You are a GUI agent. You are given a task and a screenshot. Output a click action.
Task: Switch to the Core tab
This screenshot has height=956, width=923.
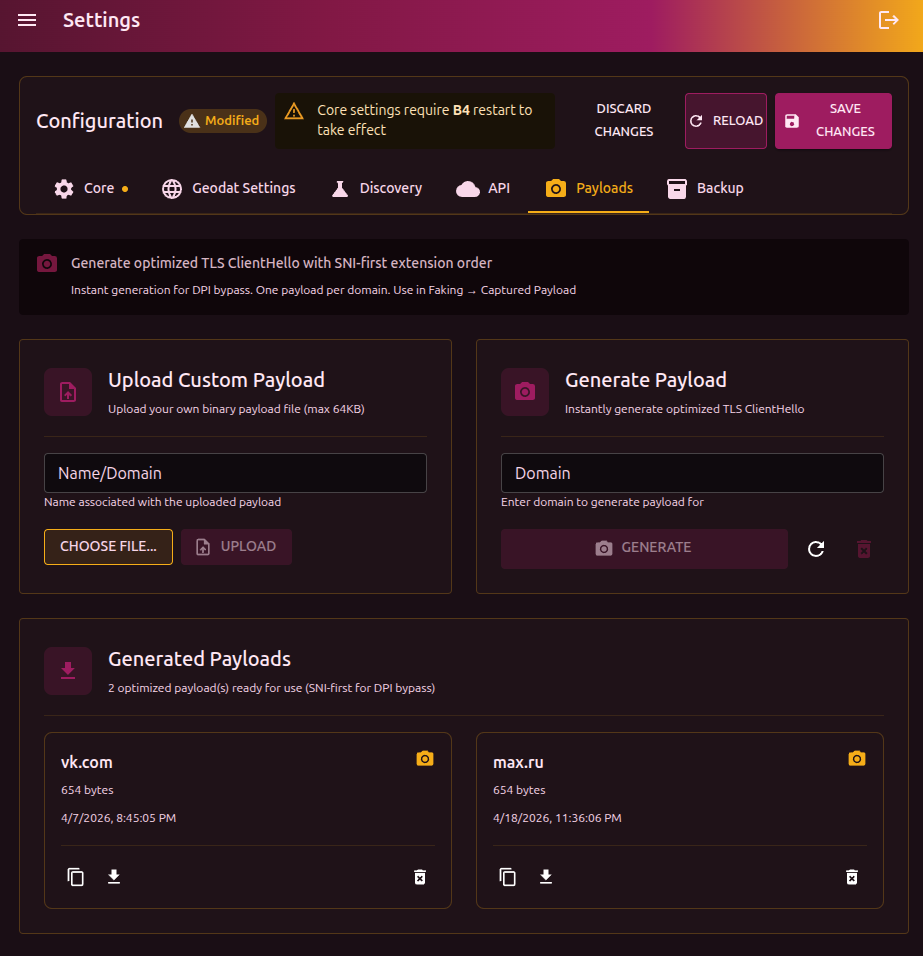[x=90, y=189]
